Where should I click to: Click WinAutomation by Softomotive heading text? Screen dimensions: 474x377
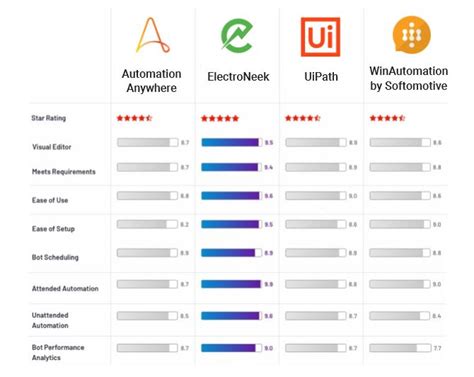point(409,78)
